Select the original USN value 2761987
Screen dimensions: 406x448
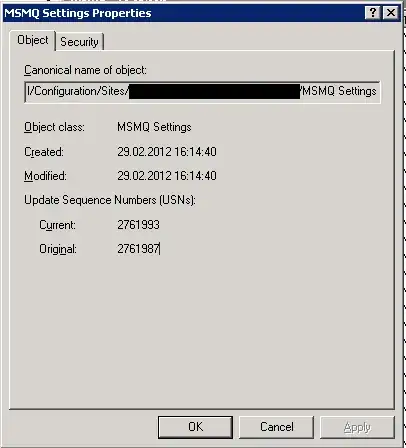point(138,249)
